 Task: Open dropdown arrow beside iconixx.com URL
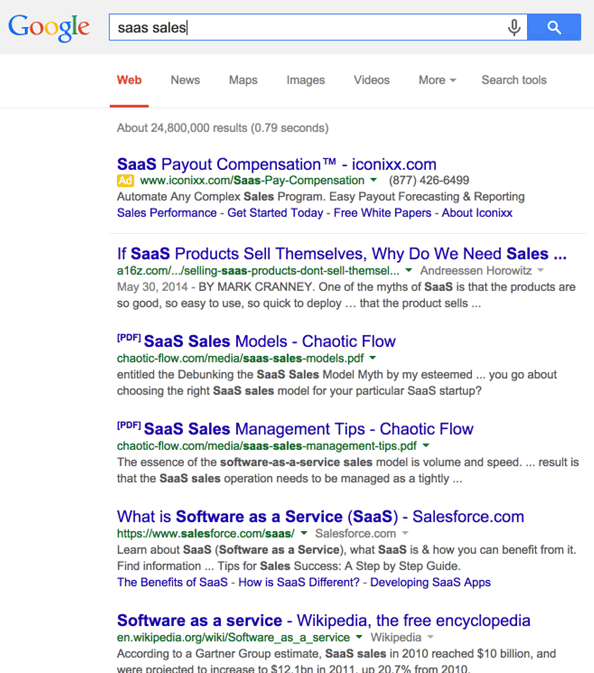click(374, 180)
